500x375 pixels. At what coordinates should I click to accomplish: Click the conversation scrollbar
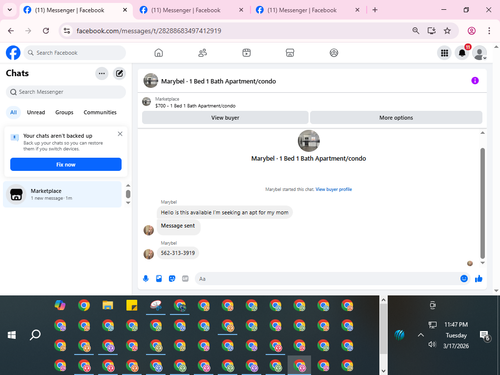pos(482,203)
